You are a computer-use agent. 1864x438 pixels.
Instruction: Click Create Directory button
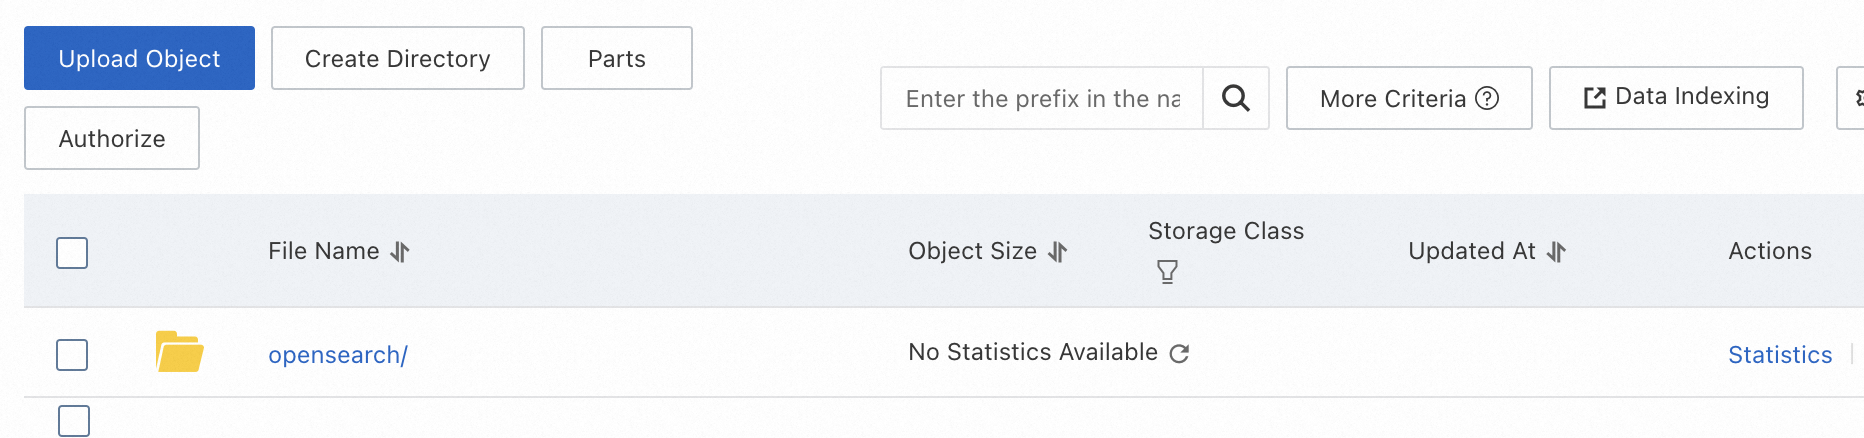tap(397, 59)
